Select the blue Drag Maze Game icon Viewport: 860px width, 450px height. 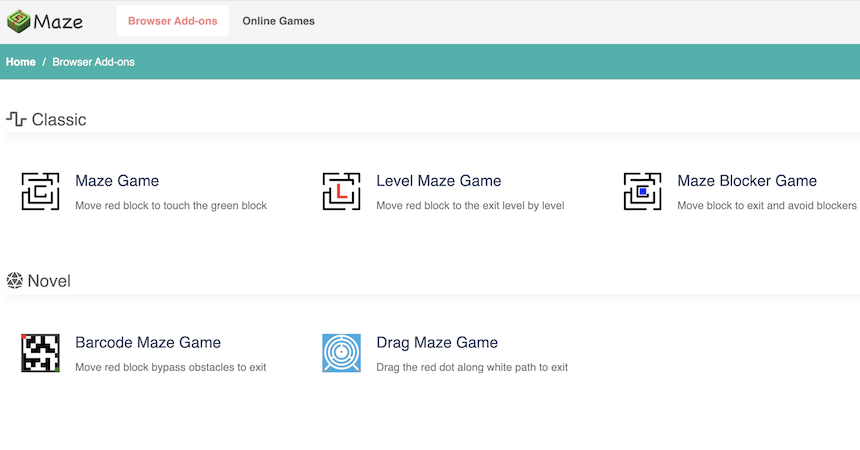click(x=341, y=353)
